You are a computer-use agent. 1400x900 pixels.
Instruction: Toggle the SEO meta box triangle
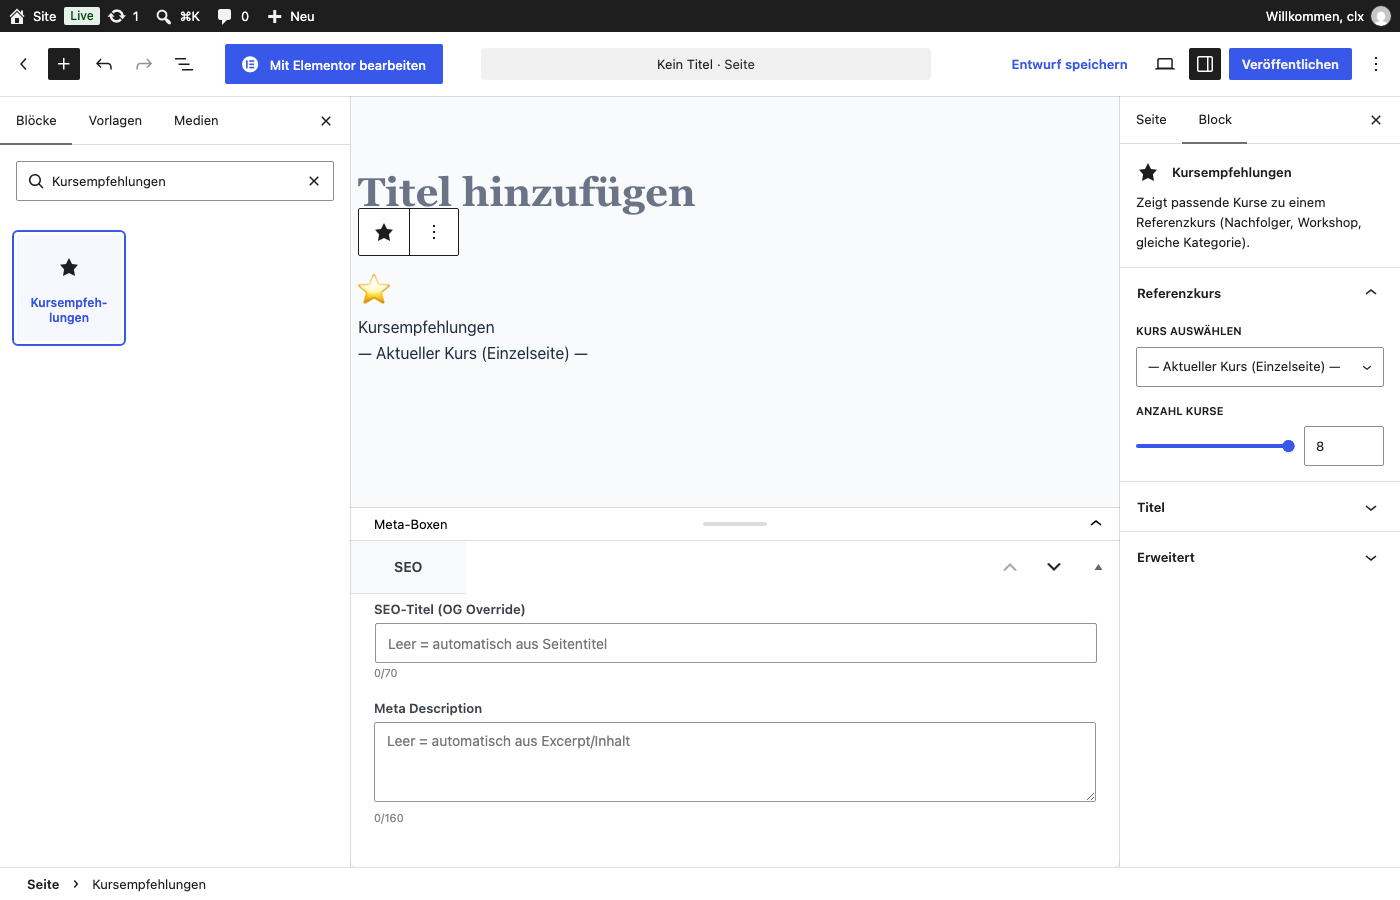point(1098,567)
